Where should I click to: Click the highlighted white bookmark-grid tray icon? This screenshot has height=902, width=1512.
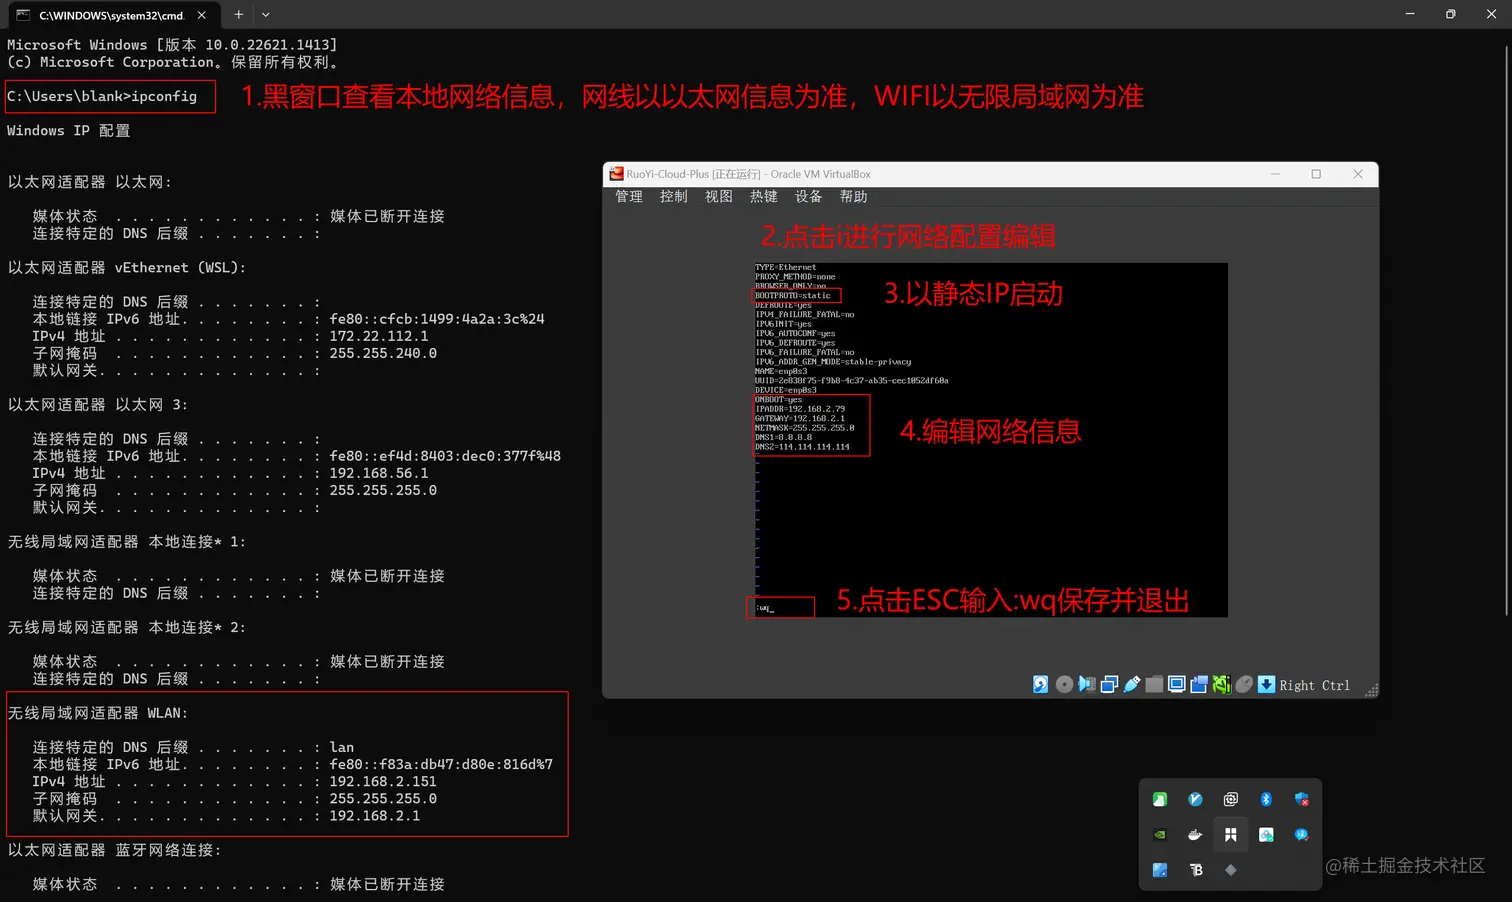(1231, 834)
